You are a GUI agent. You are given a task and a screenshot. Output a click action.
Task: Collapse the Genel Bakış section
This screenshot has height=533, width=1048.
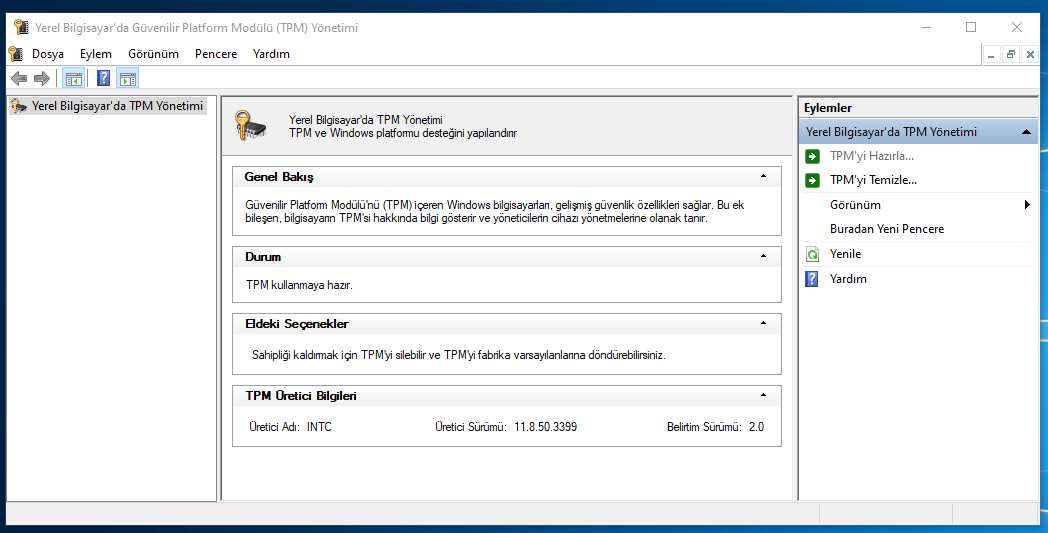click(x=763, y=176)
